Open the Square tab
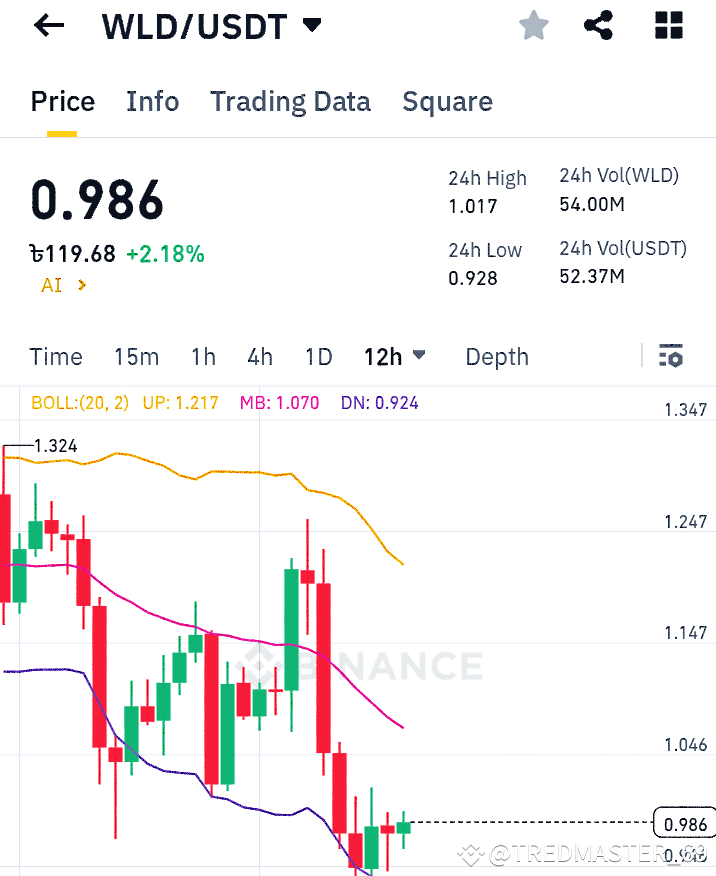The image size is (716, 876). coord(447,101)
